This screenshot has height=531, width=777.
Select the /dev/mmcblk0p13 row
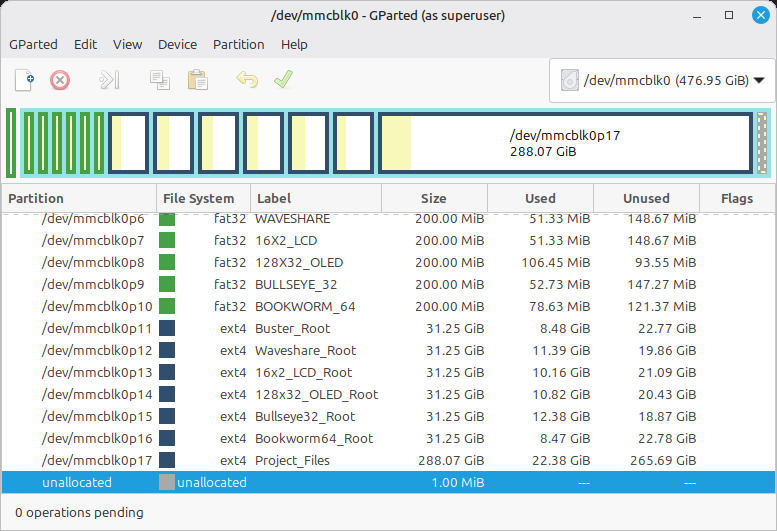click(388, 372)
